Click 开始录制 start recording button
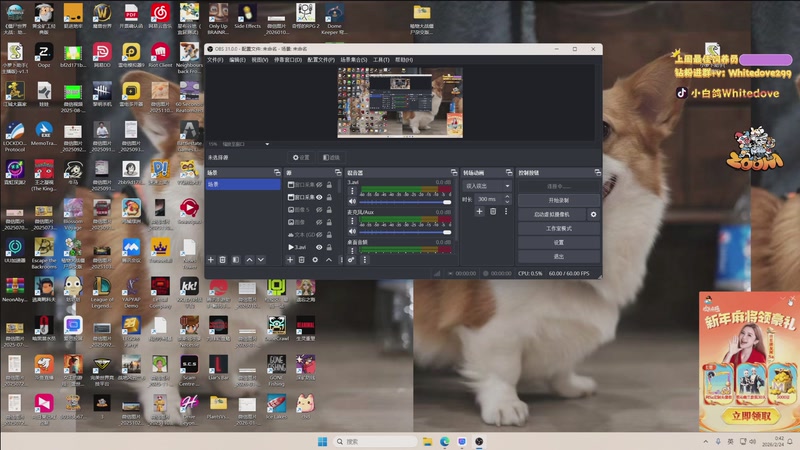The width and height of the screenshot is (800, 450). (559, 200)
